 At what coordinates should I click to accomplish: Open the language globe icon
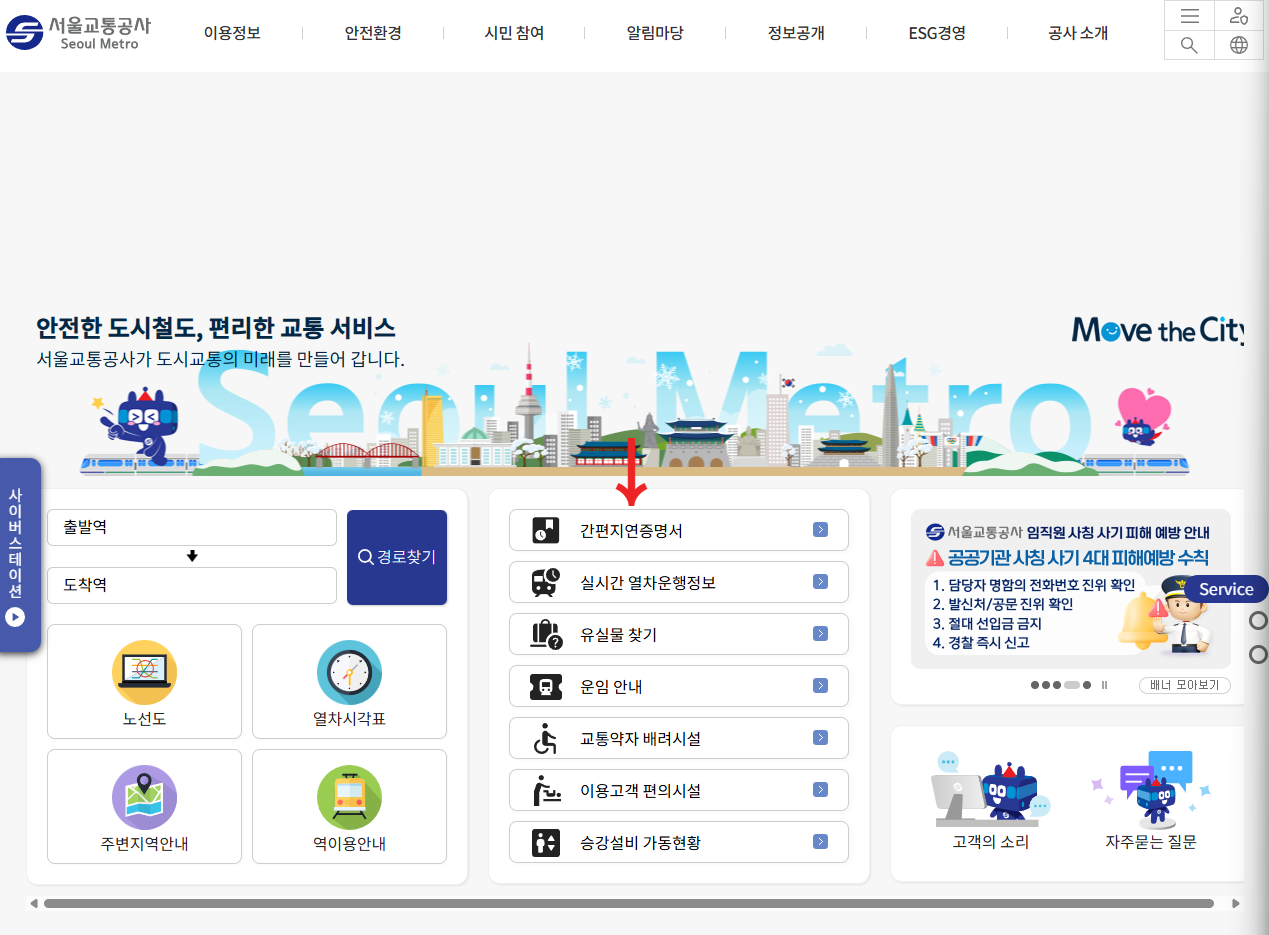pyautogui.click(x=1238, y=45)
